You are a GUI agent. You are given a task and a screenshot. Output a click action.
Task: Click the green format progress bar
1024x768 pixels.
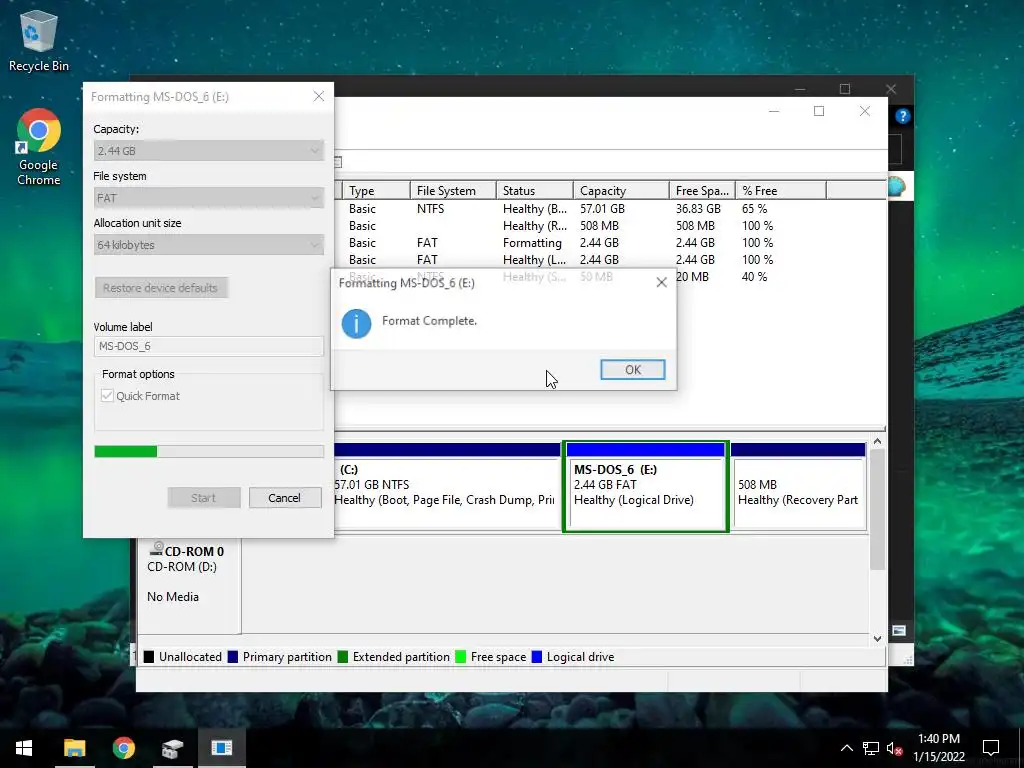[x=209, y=451]
